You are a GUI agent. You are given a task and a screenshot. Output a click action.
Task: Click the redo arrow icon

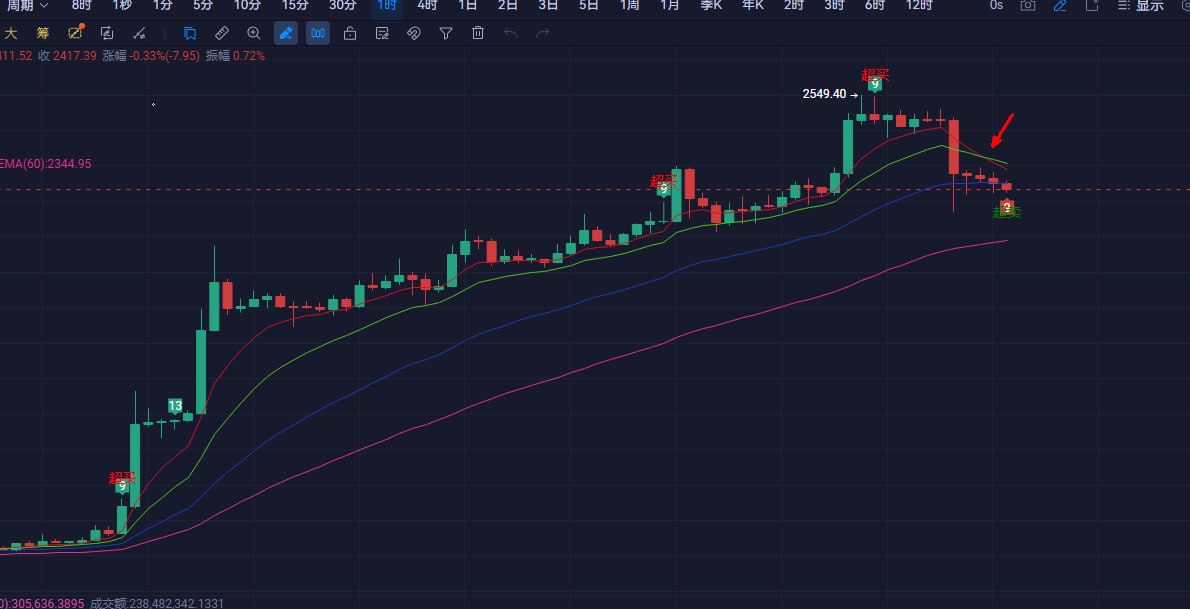(x=543, y=33)
